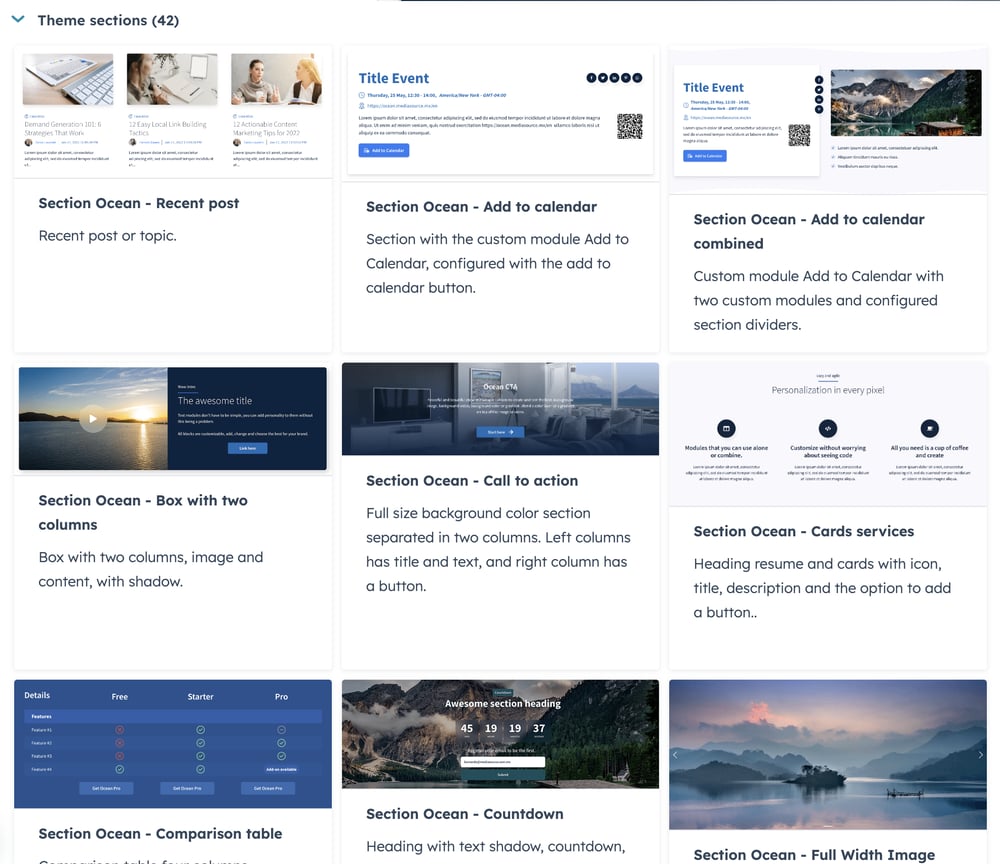Open "Section Ocean - Countdown" title
Viewport: 1000px width, 864px height.
pyautogui.click(x=465, y=814)
